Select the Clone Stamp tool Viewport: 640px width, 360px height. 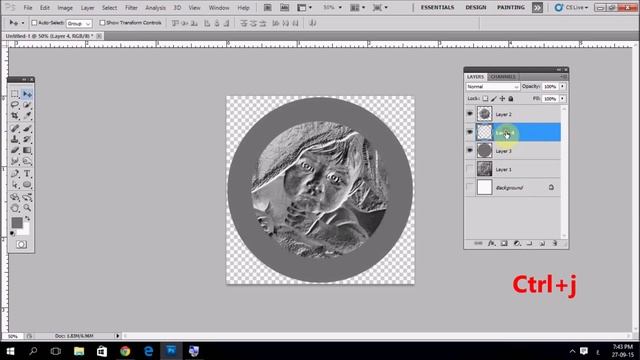[x=15, y=139]
